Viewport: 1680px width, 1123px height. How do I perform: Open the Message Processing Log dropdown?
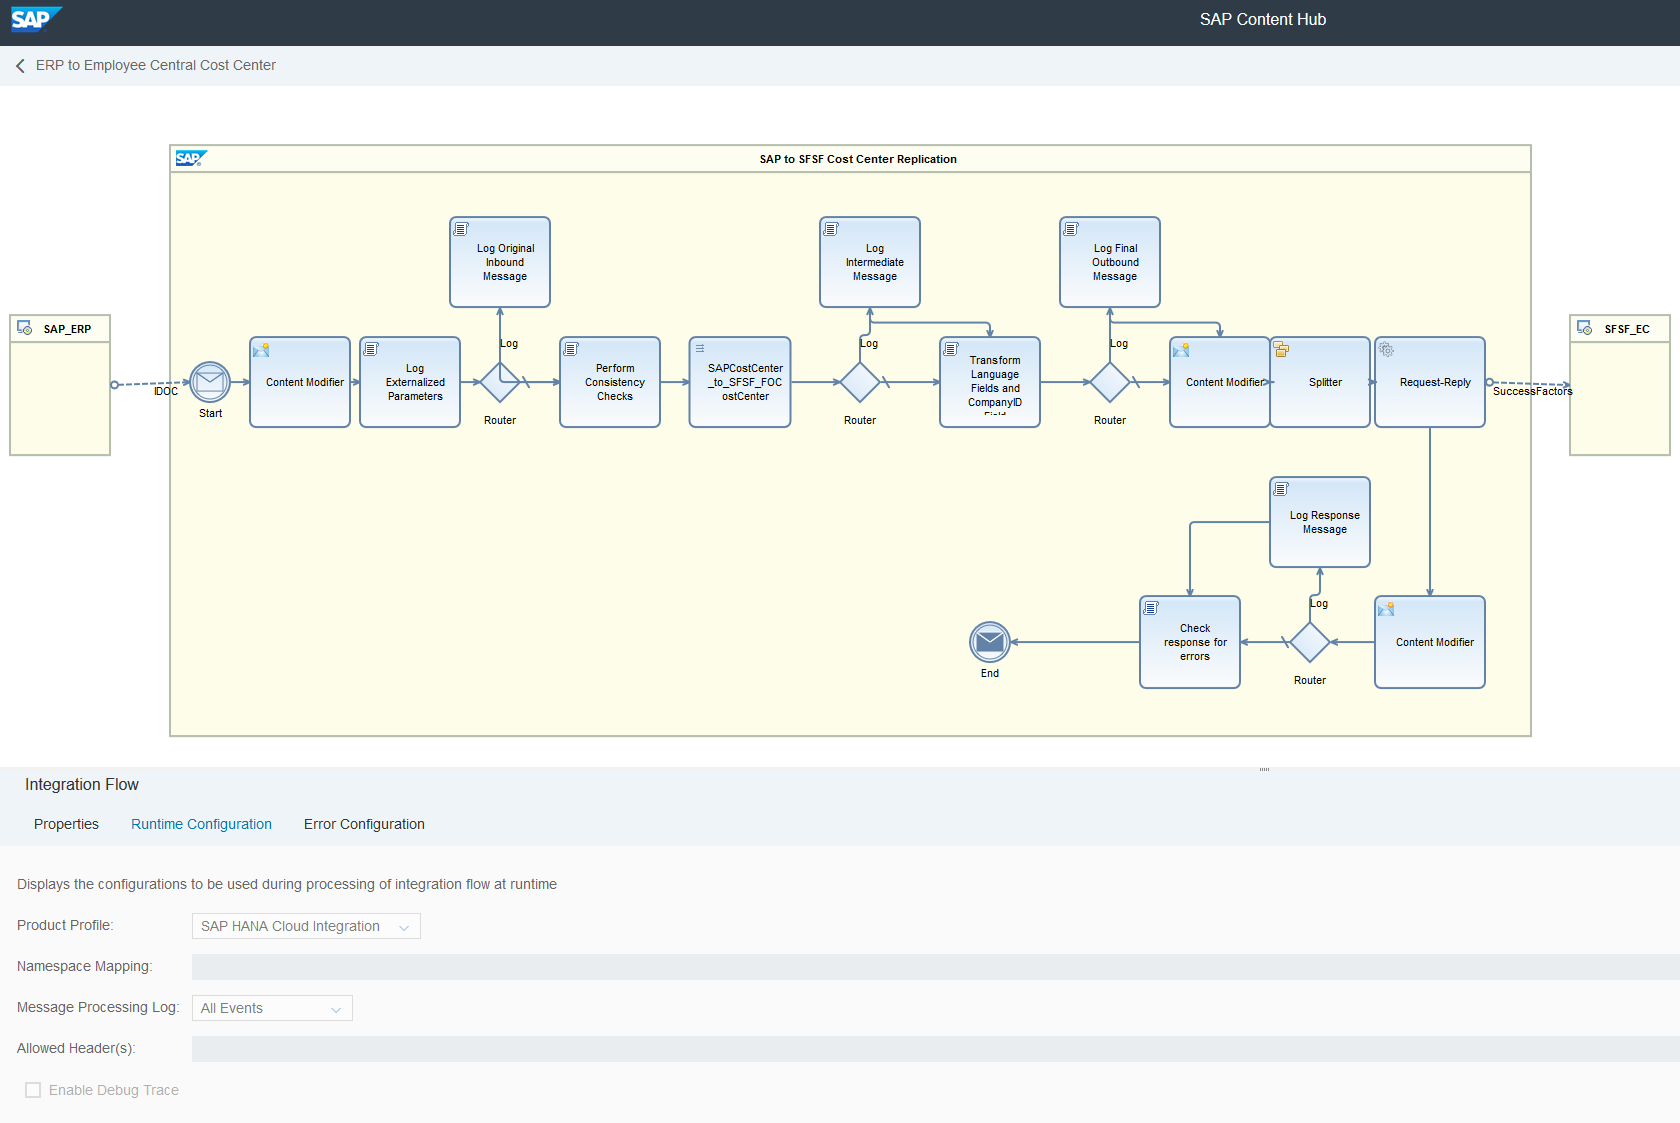pos(272,1008)
